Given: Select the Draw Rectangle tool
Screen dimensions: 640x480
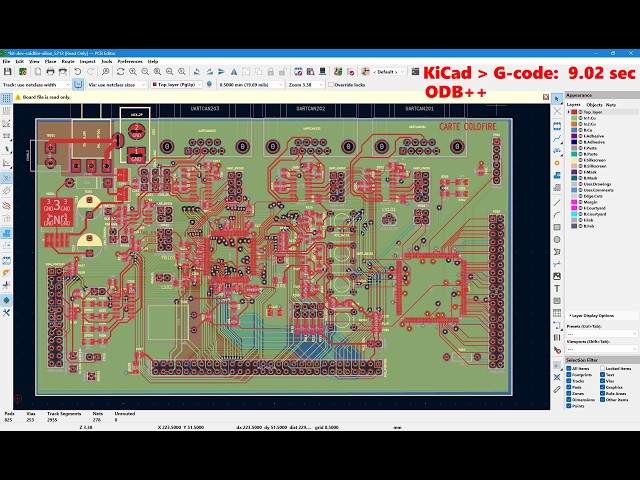Looking at the screenshot, I should (x=557, y=227).
